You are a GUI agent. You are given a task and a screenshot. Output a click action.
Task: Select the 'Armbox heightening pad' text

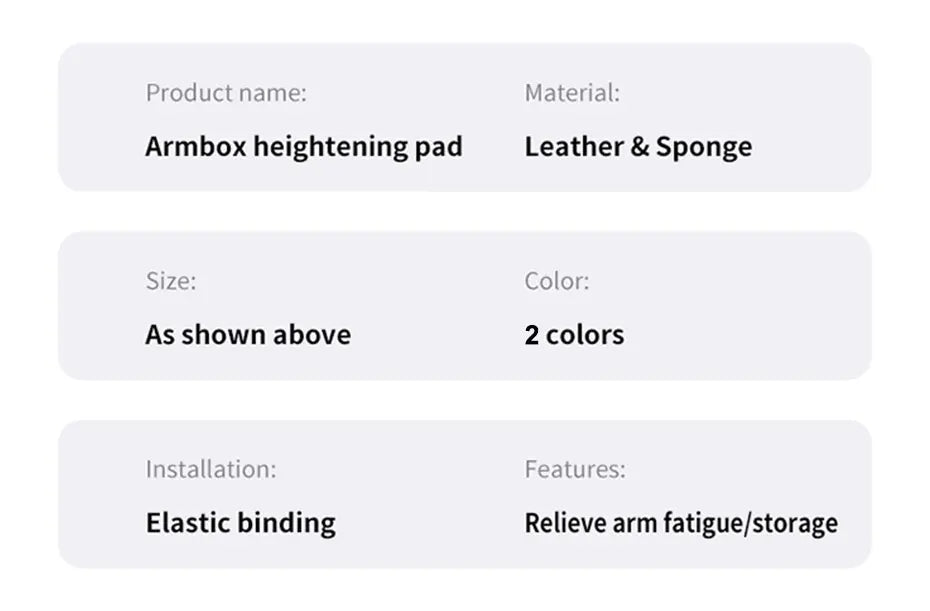[304, 147]
